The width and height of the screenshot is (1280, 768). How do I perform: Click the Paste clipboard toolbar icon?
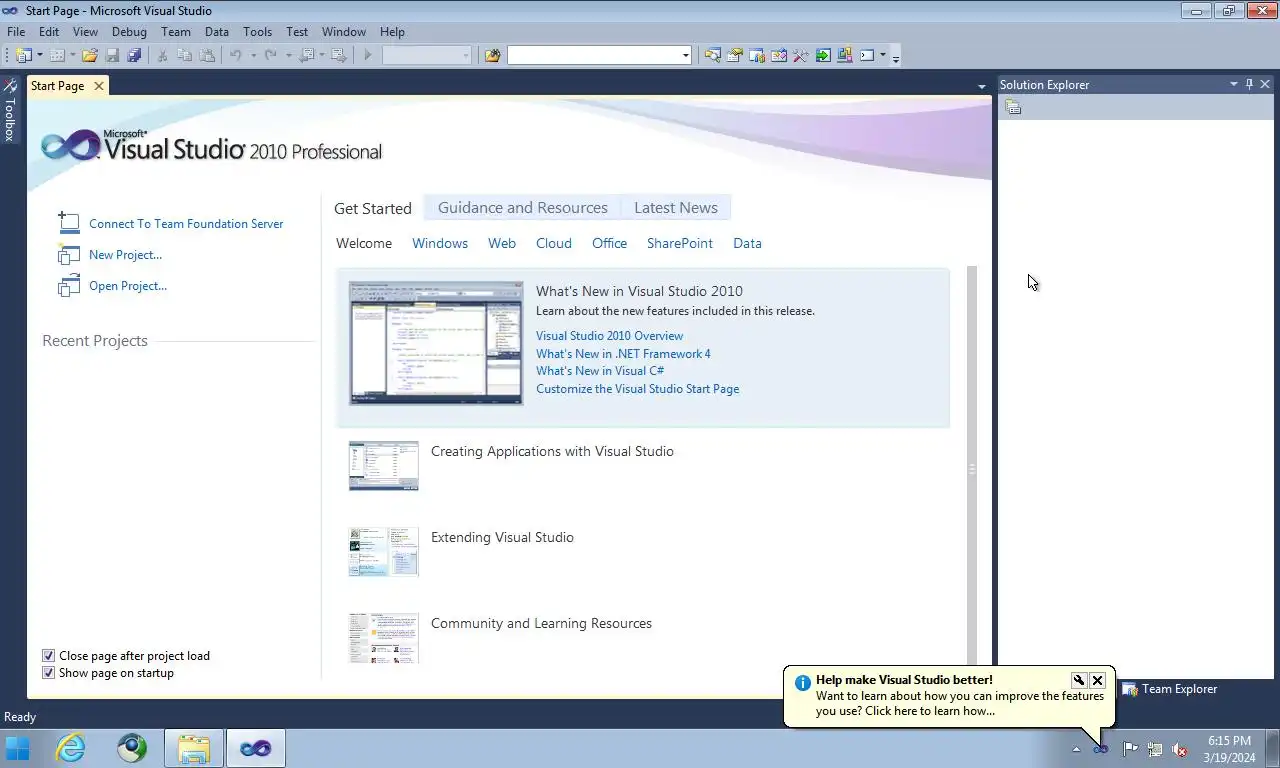[x=206, y=56]
